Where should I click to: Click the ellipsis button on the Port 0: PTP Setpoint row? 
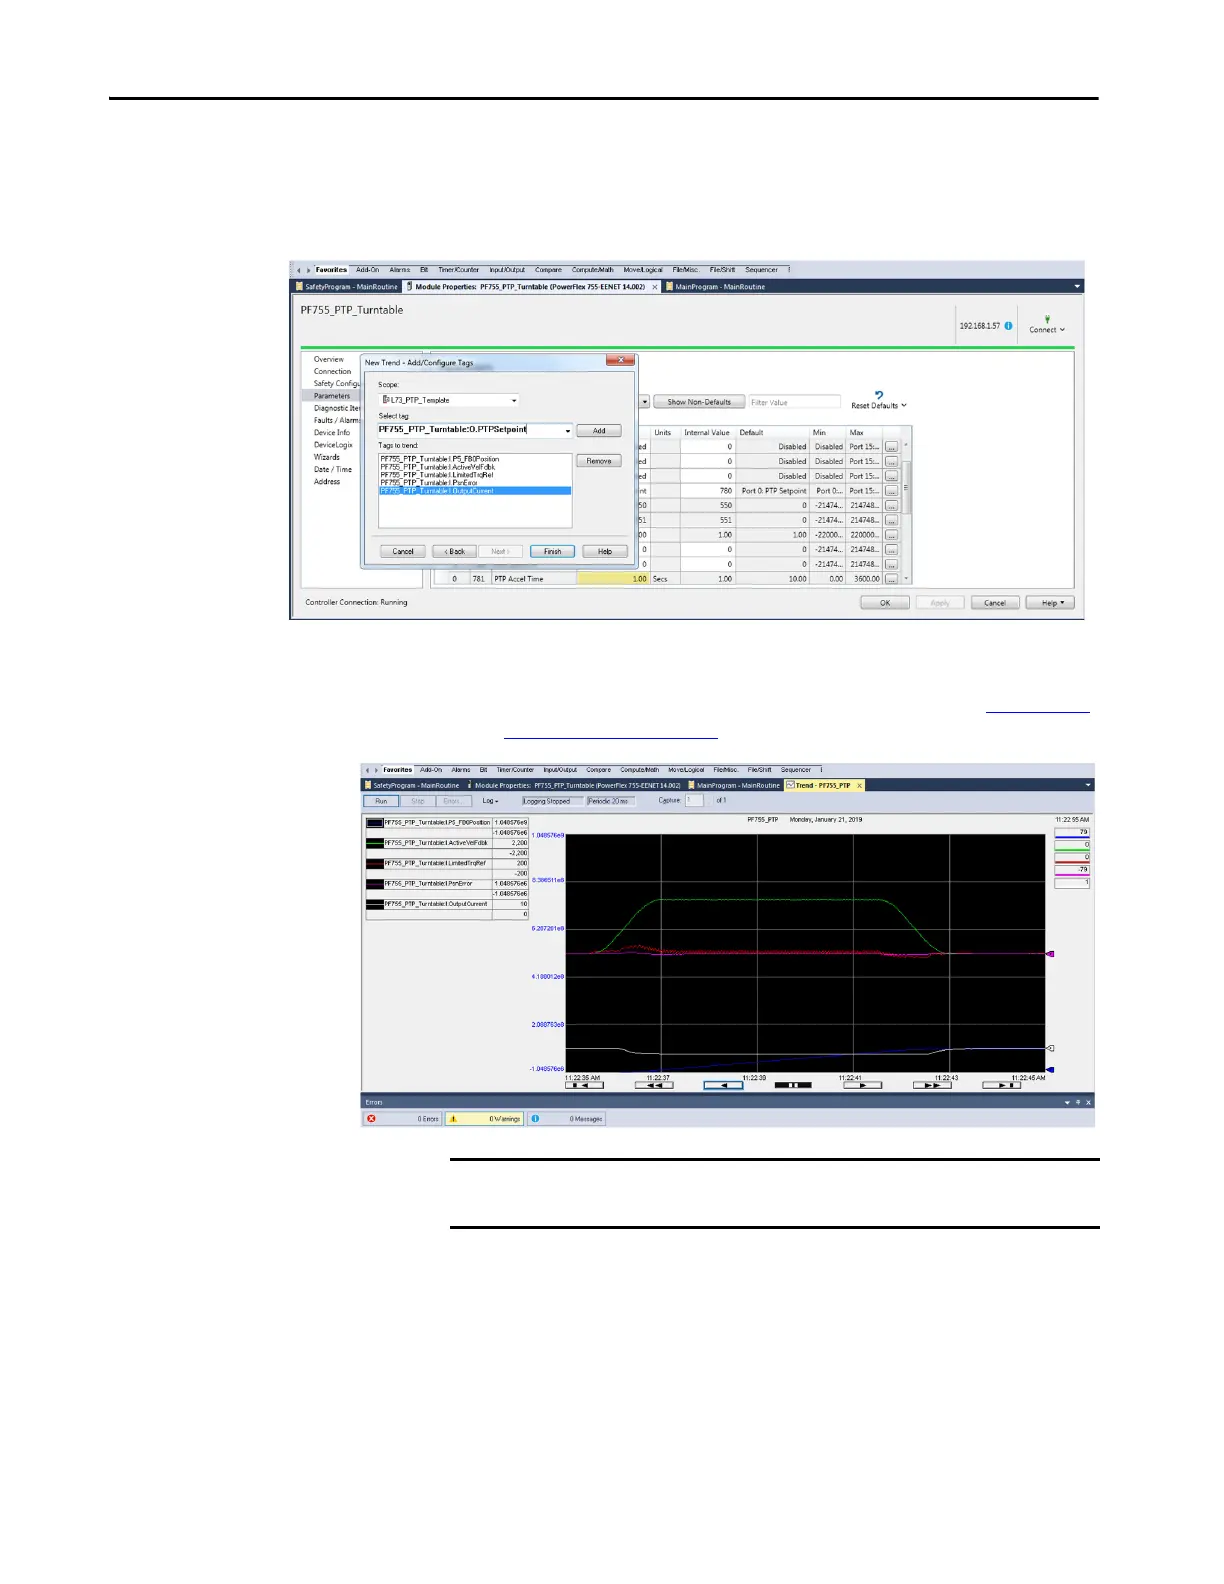[x=891, y=491]
